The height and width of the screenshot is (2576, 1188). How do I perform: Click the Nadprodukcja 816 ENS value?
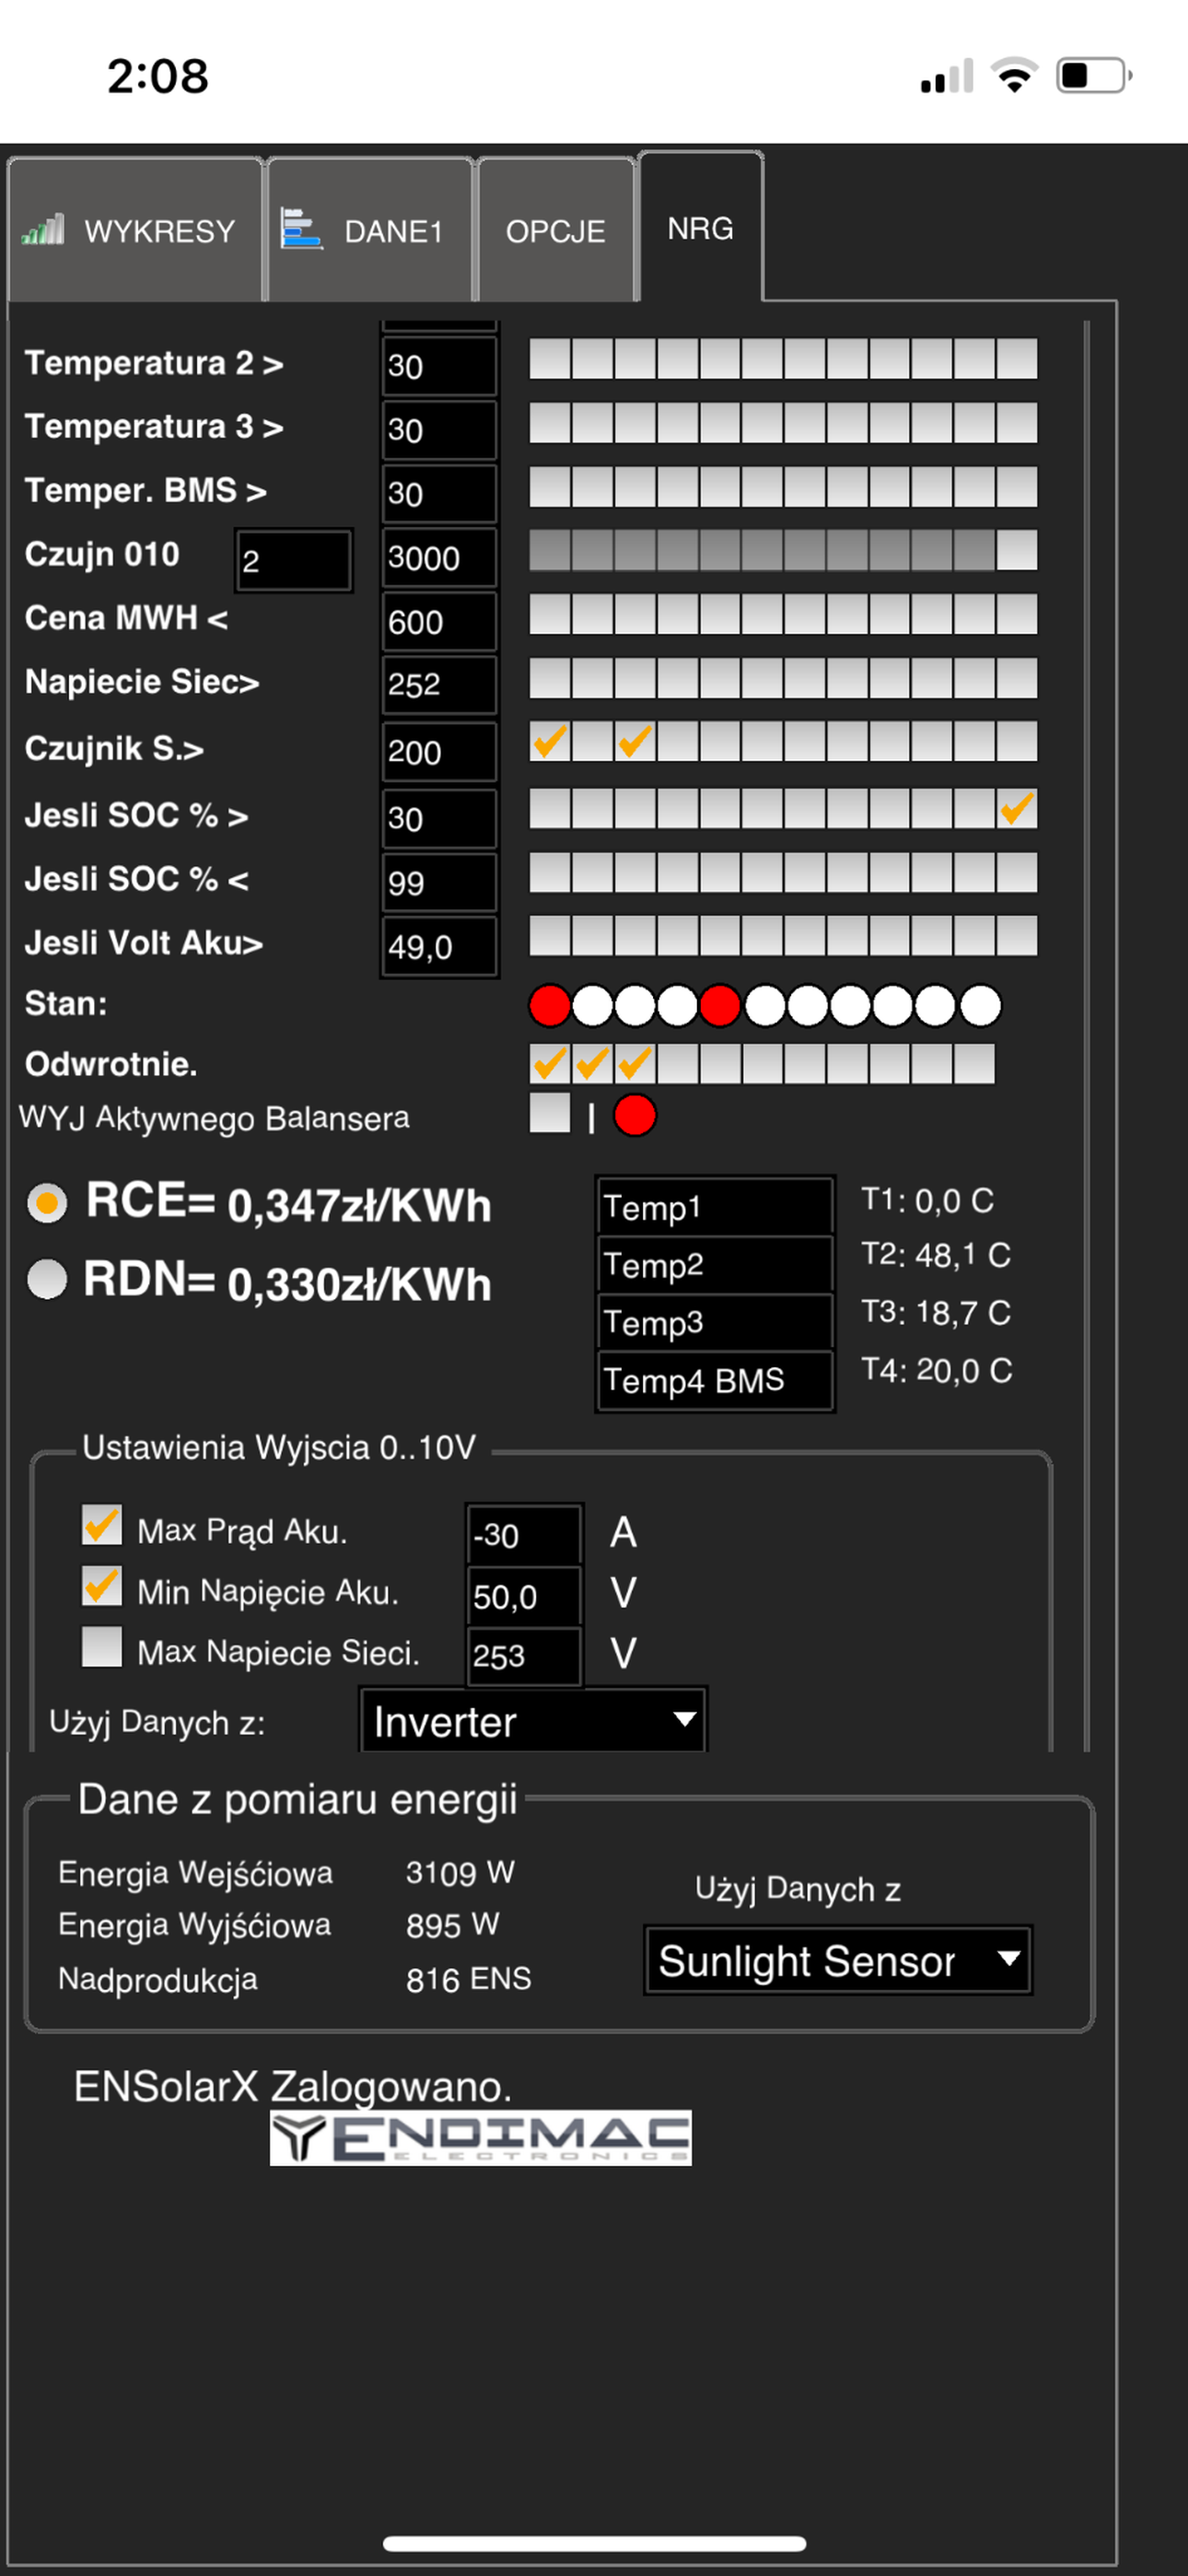point(468,1979)
